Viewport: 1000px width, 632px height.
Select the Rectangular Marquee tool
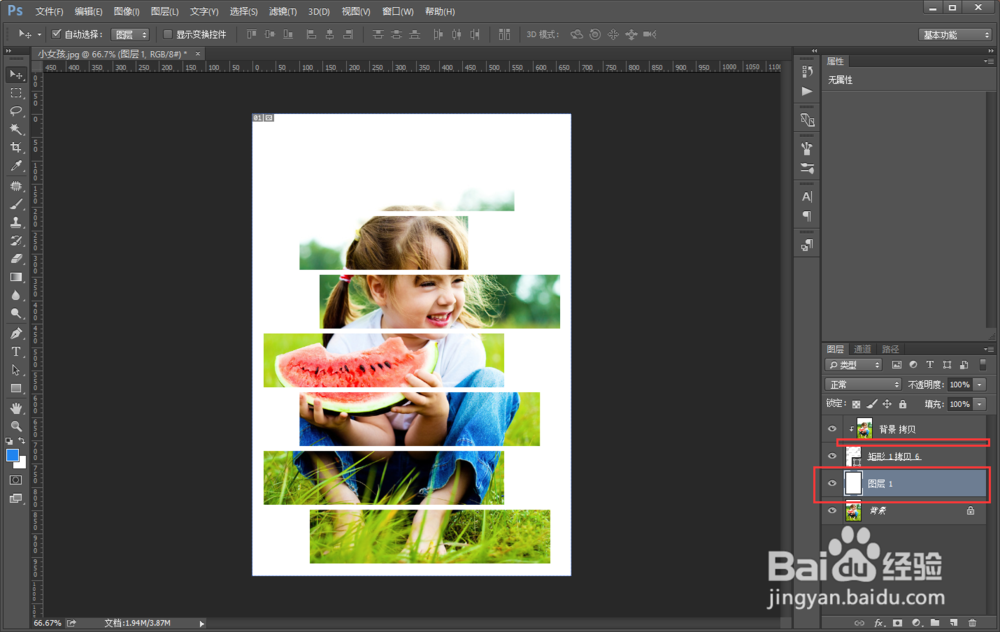(16, 93)
